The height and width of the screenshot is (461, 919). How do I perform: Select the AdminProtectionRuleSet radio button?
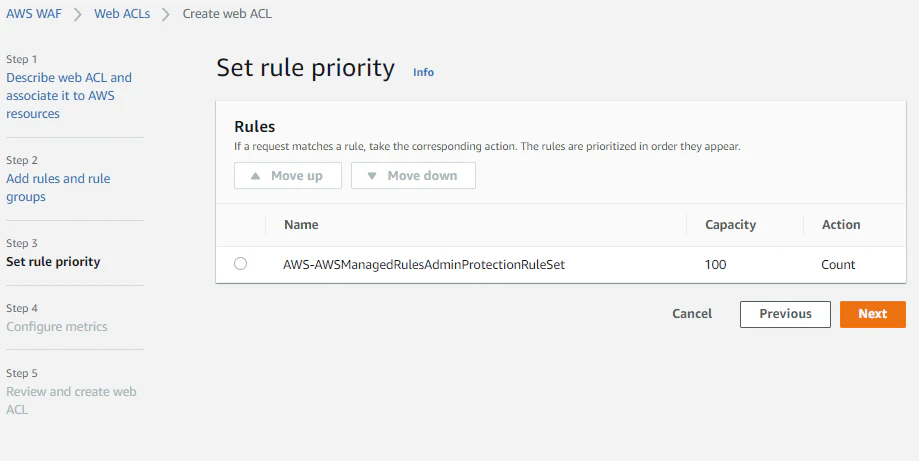point(240,264)
